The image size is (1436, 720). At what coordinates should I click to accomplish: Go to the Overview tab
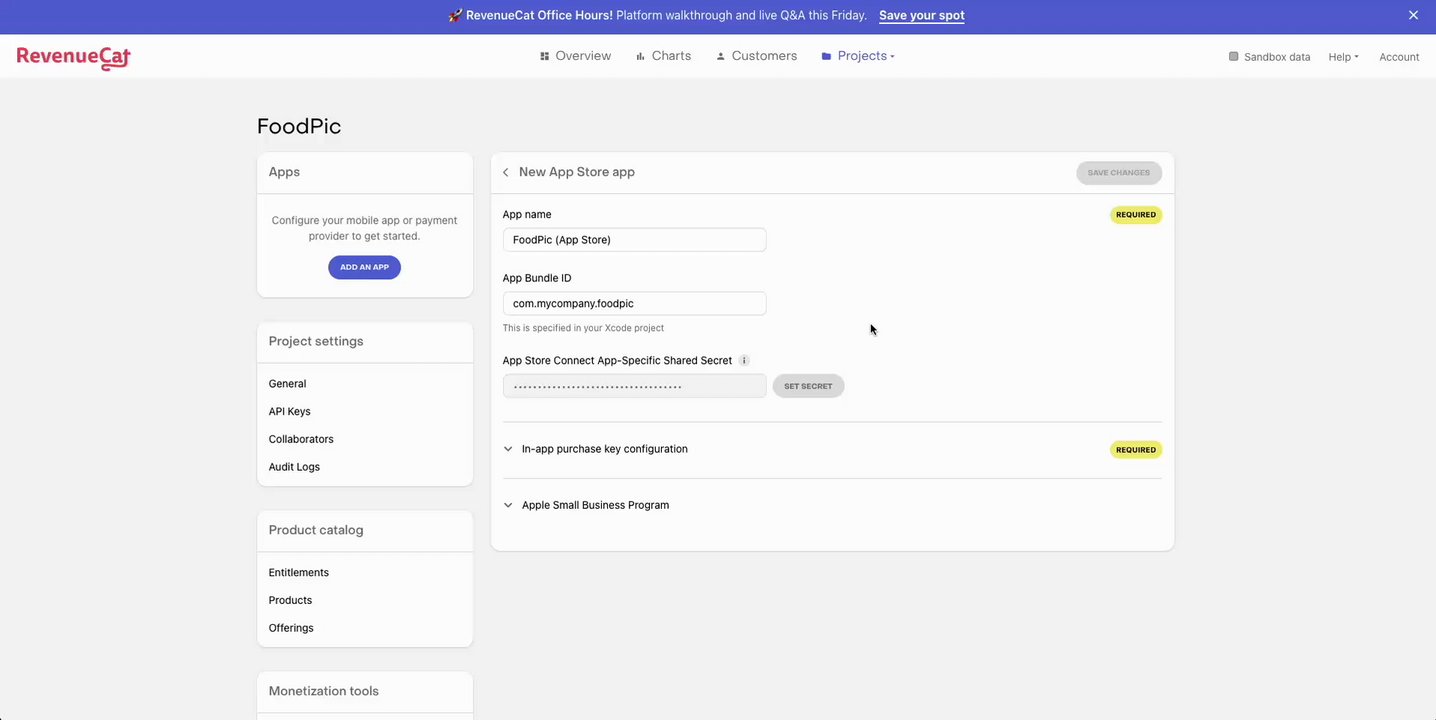(575, 56)
